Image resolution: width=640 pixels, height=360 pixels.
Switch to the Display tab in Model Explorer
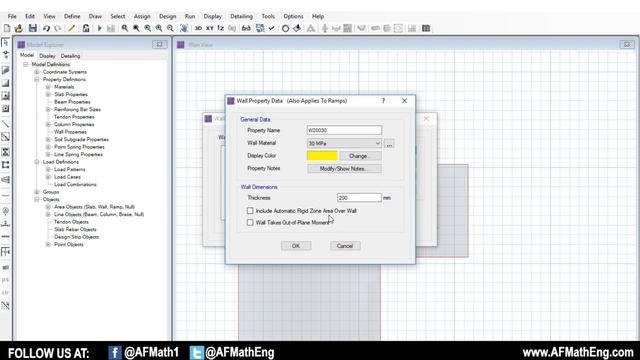(47, 56)
